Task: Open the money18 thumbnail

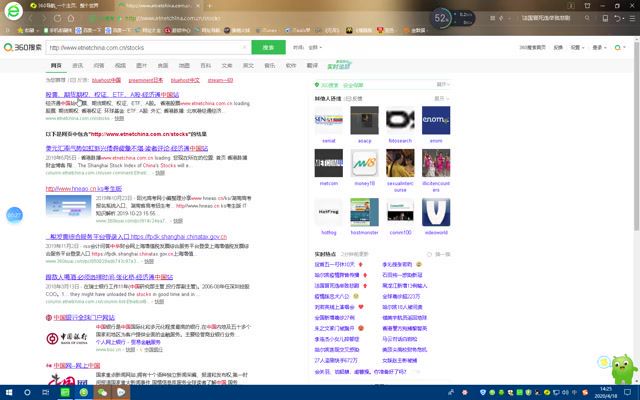Action: 364,163
